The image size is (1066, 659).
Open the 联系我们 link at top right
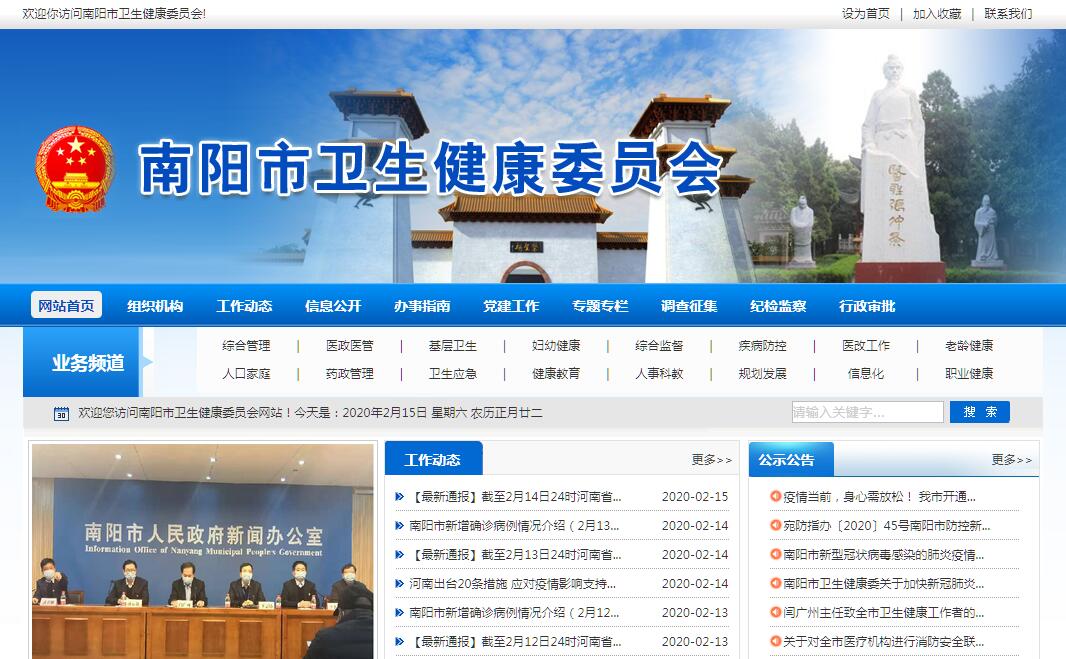coord(1008,14)
